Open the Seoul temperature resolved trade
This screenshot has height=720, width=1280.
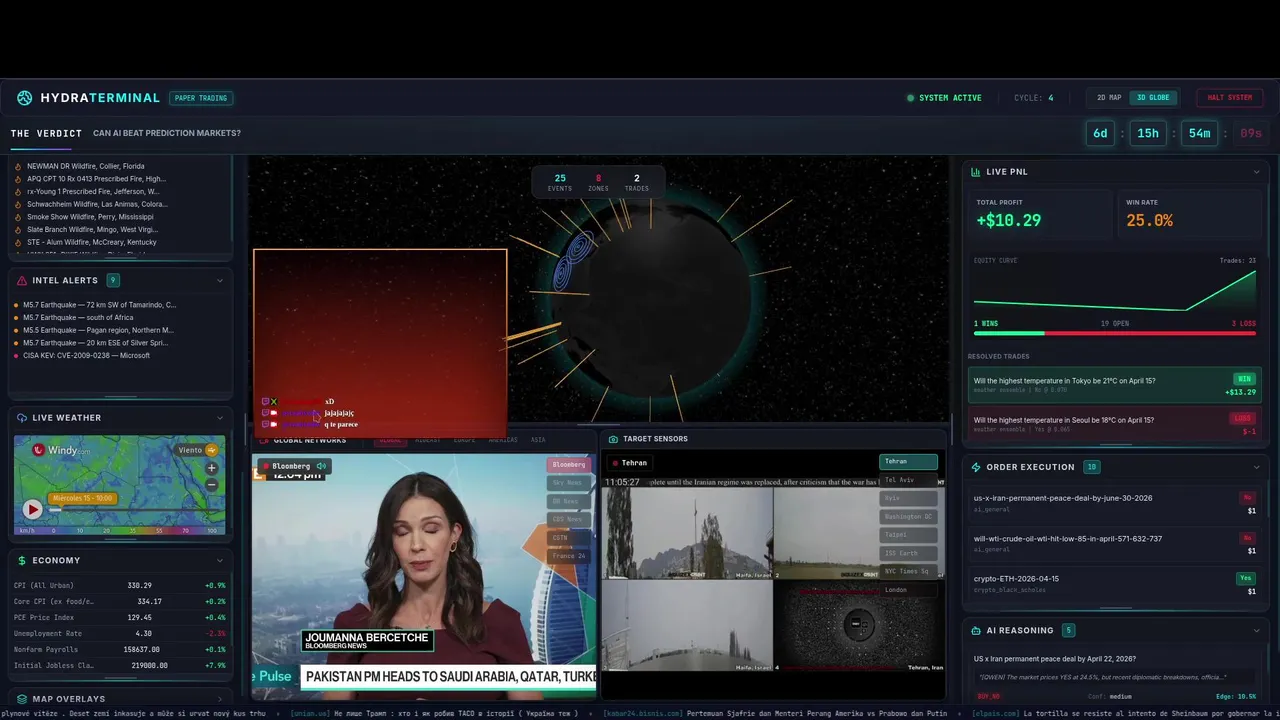[x=1114, y=424]
